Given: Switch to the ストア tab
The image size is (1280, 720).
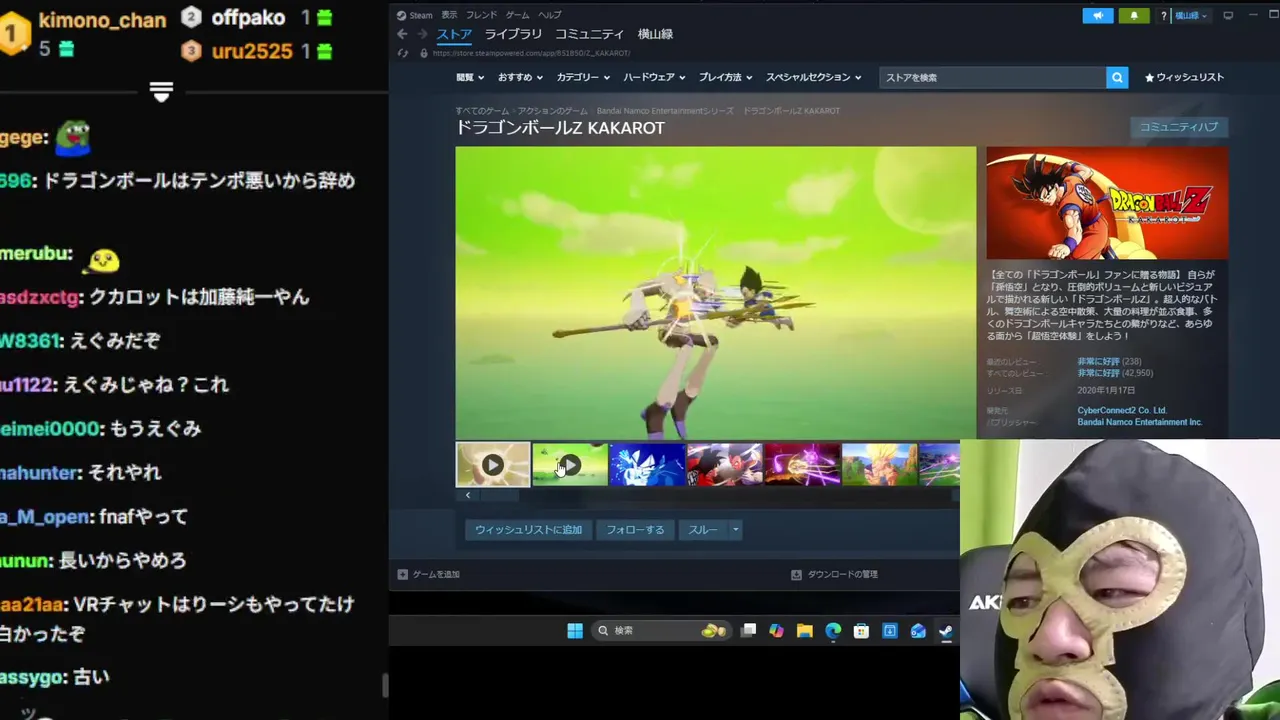Looking at the screenshot, I should 454,34.
